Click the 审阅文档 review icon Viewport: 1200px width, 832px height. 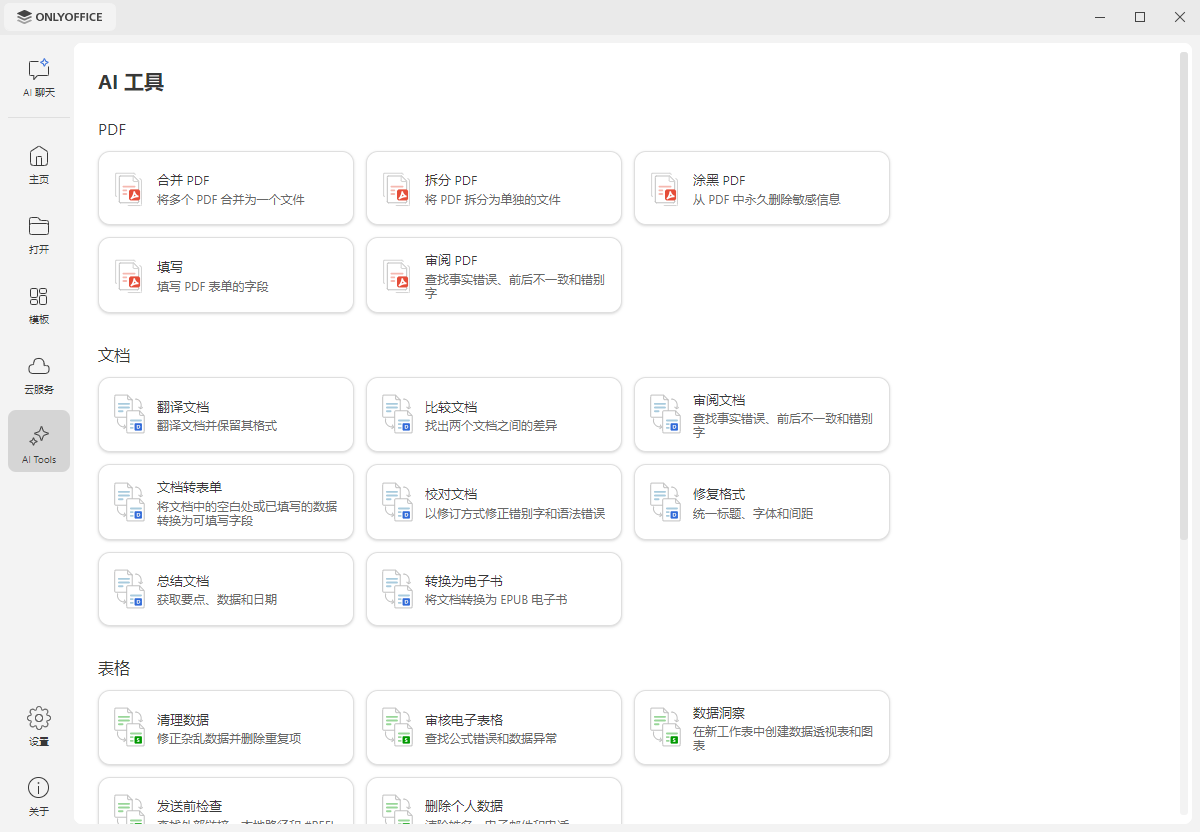point(665,415)
